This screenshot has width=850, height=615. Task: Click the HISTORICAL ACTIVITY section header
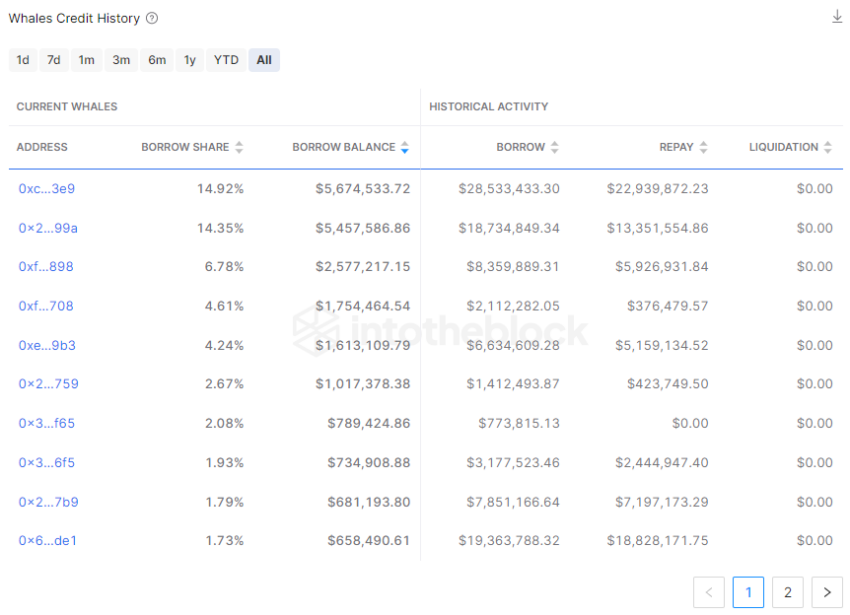pyautogui.click(x=488, y=106)
